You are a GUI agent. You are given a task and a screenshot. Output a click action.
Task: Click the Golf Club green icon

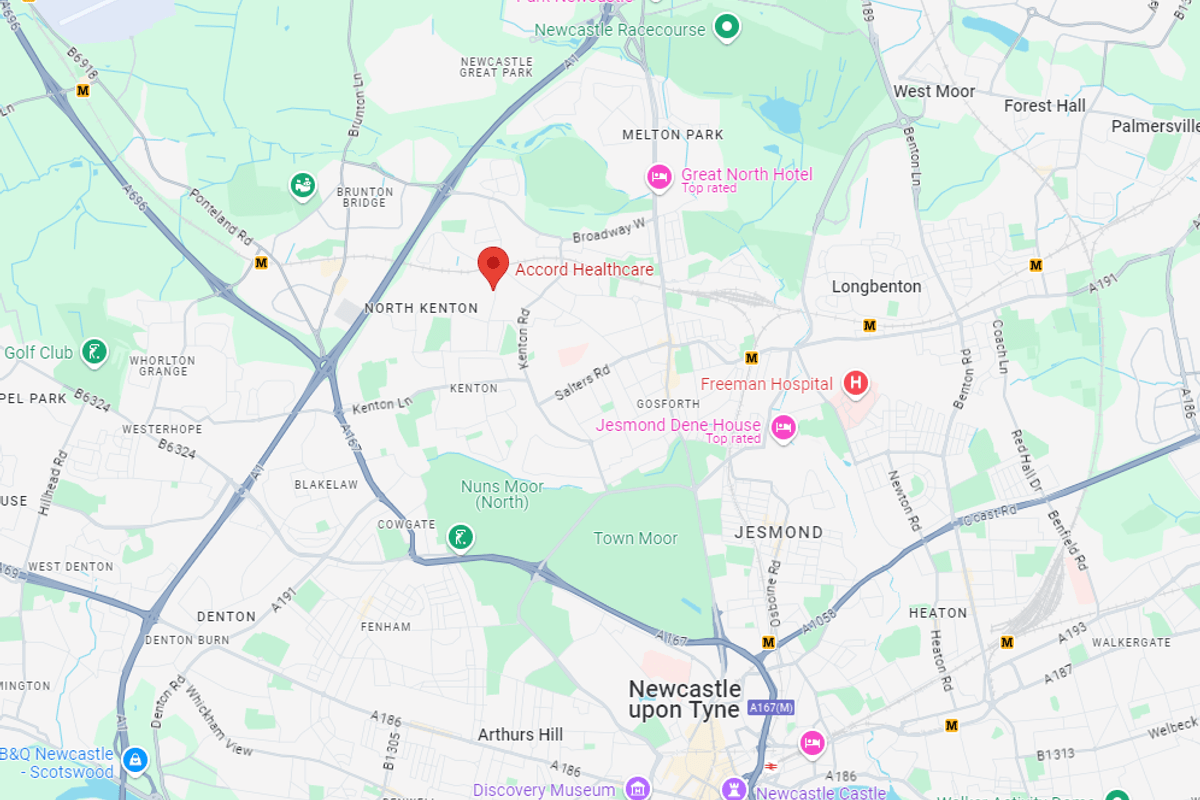tap(94, 351)
